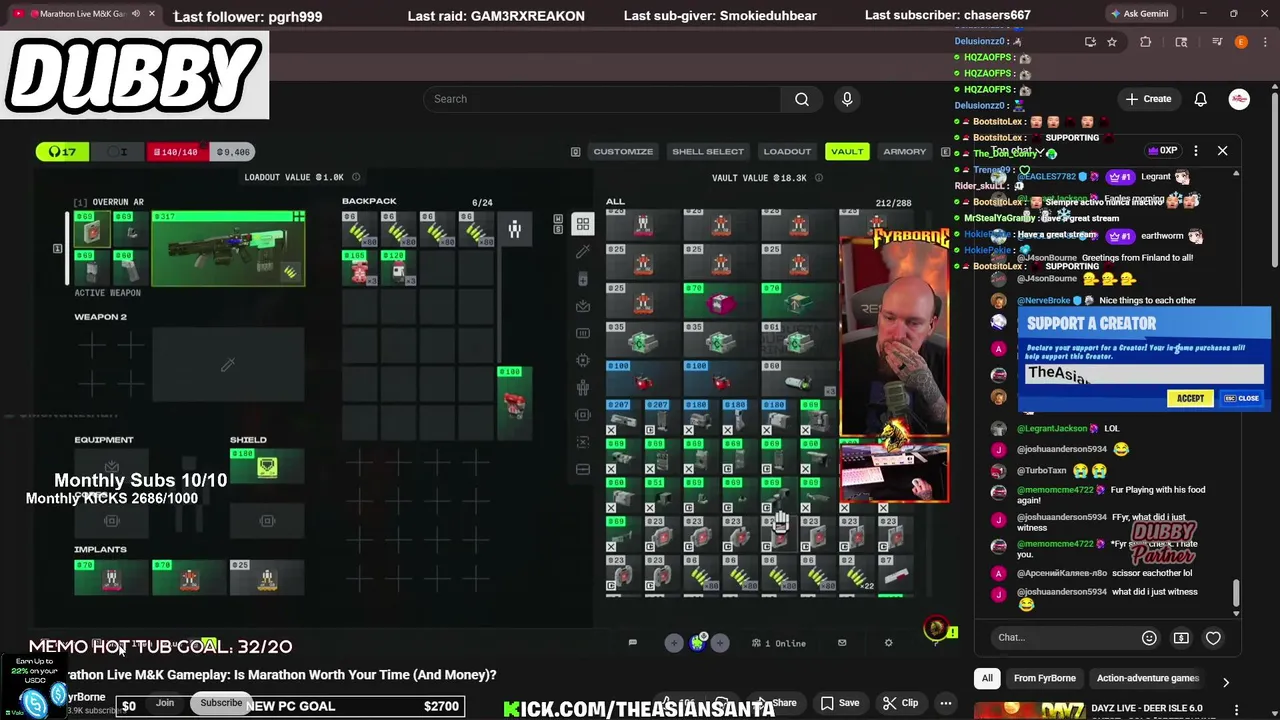Screen dimensions: 1280x720
Task: Click the game settings gear icon
Action: click(x=888, y=643)
